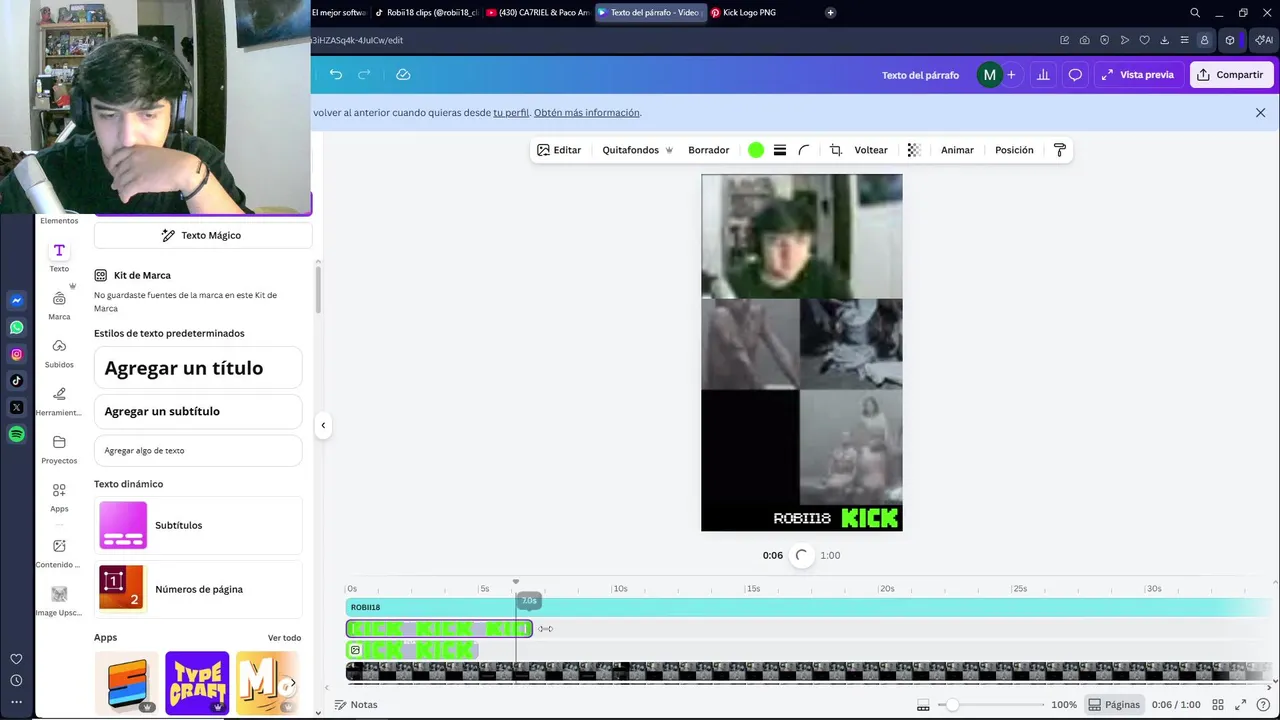Switch to the CA7RIEL & Paco YouTube tab
The width and height of the screenshot is (1280, 720).
pyautogui.click(x=538, y=13)
